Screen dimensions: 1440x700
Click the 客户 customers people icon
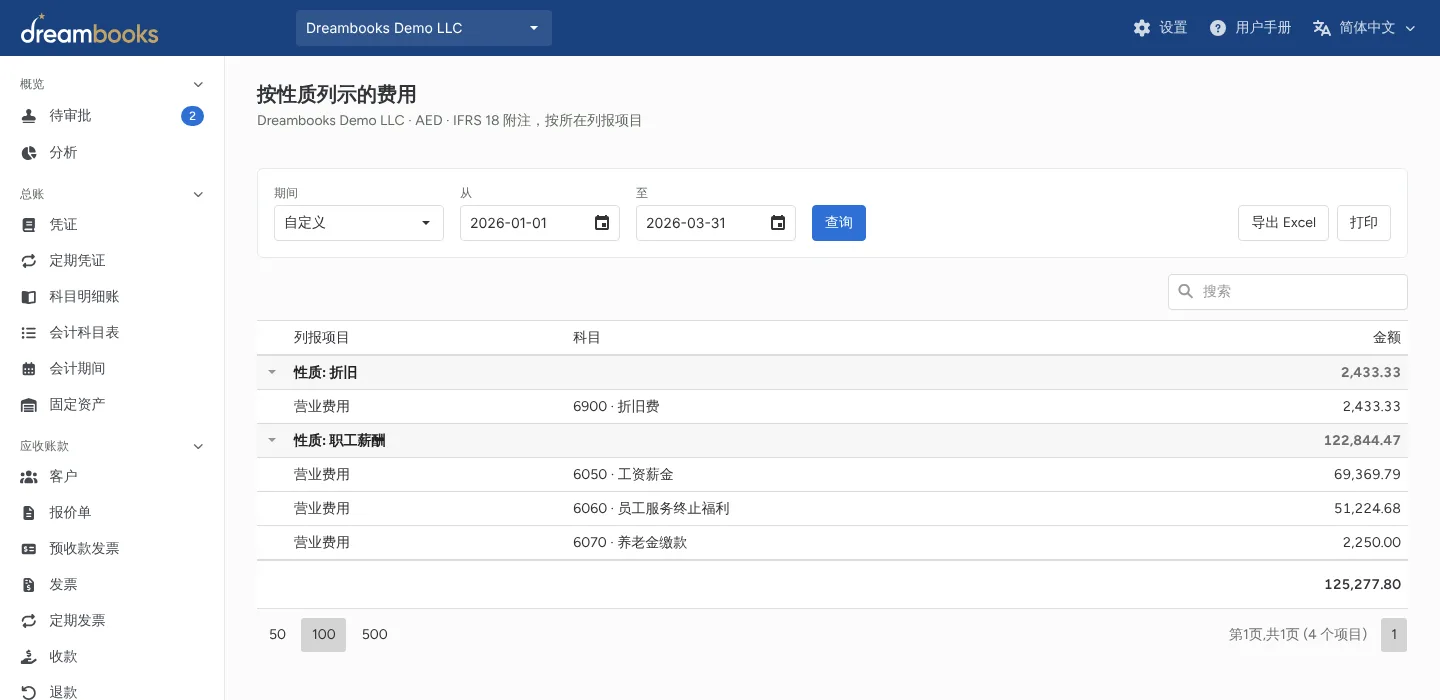[x=29, y=476]
